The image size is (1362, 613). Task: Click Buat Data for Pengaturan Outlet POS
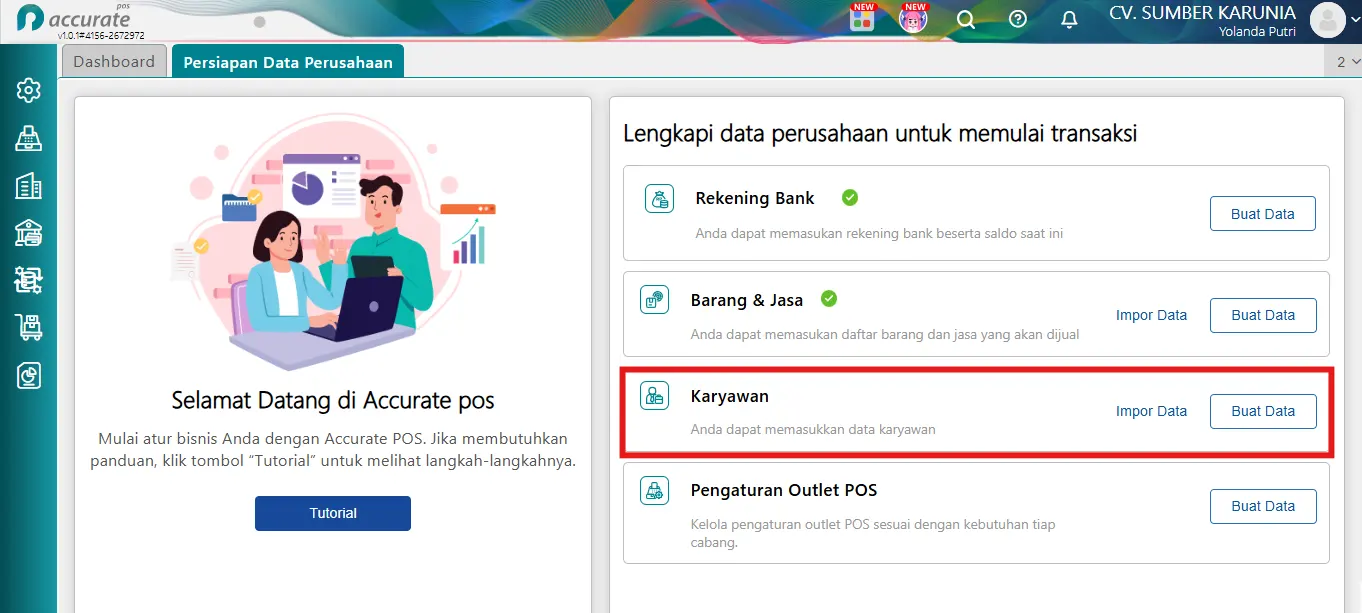click(1263, 506)
